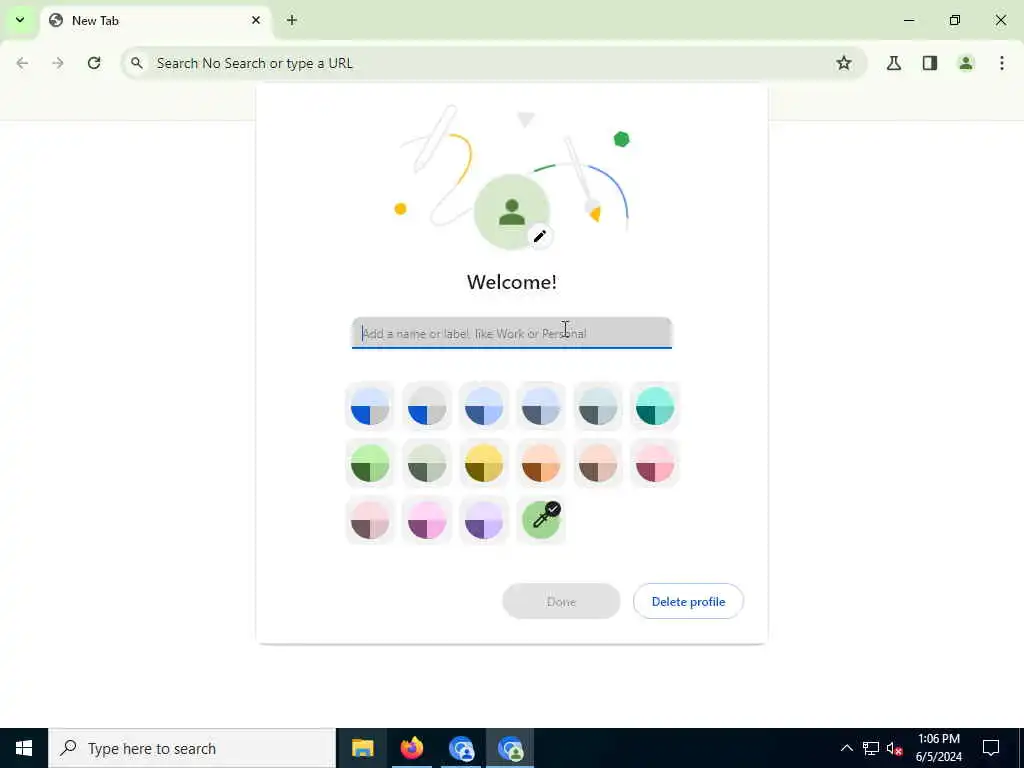Select the magenta theme color swatch
Screen dimensions: 1024x768
tap(426, 520)
